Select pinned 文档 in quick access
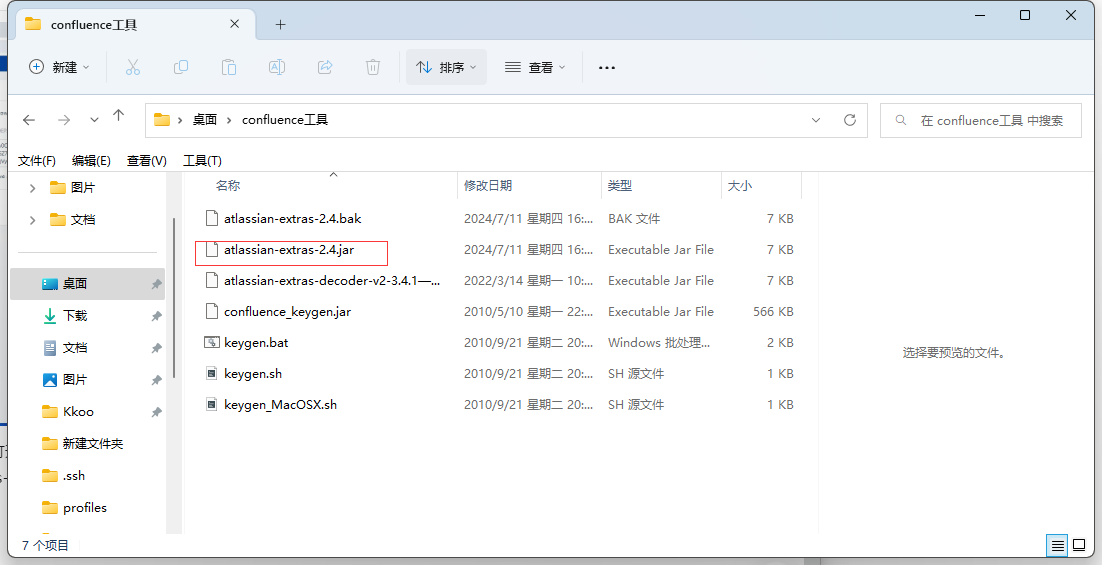The image size is (1102, 565). pyautogui.click(x=88, y=348)
